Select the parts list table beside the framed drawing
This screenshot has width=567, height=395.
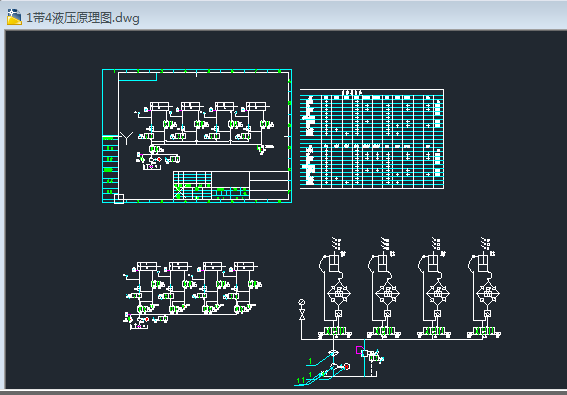click(372, 139)
